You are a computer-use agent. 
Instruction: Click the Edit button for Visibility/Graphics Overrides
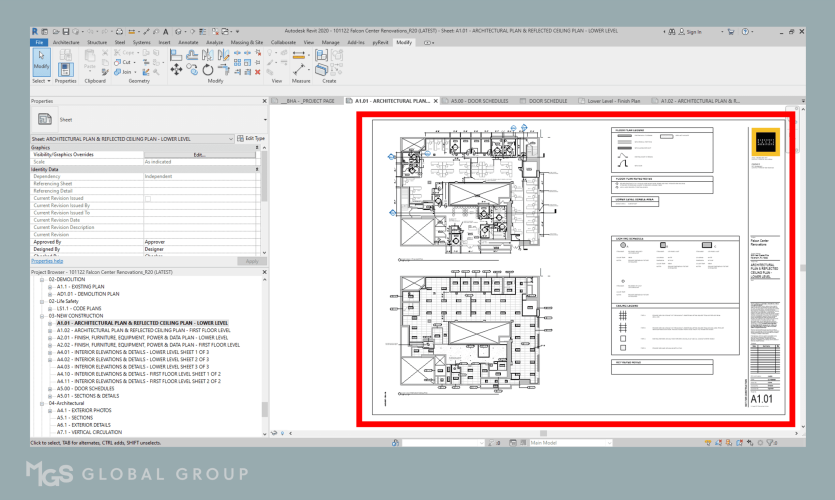(199, 154)
